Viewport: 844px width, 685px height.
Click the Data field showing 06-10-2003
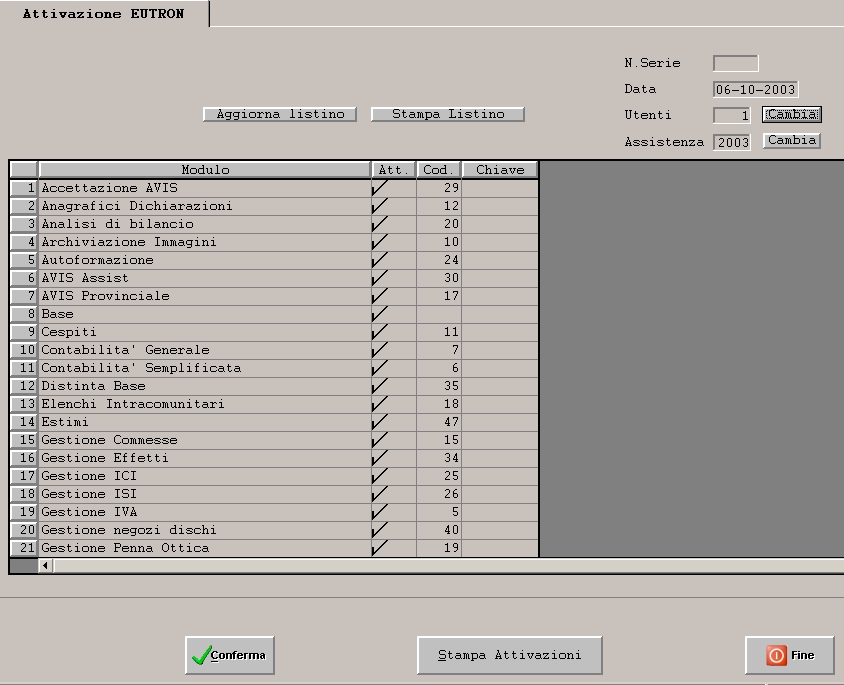pyautogui.click(x=755, y=90)
